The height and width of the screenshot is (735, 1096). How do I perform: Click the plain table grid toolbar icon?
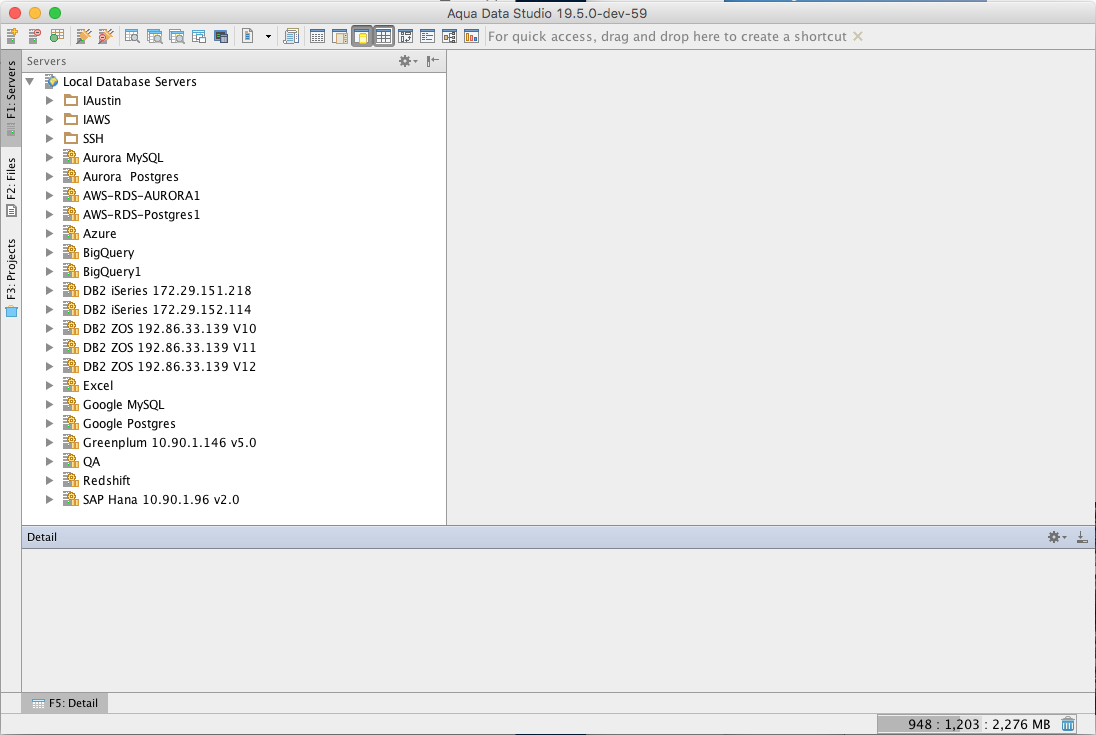(x=317, y=36)
